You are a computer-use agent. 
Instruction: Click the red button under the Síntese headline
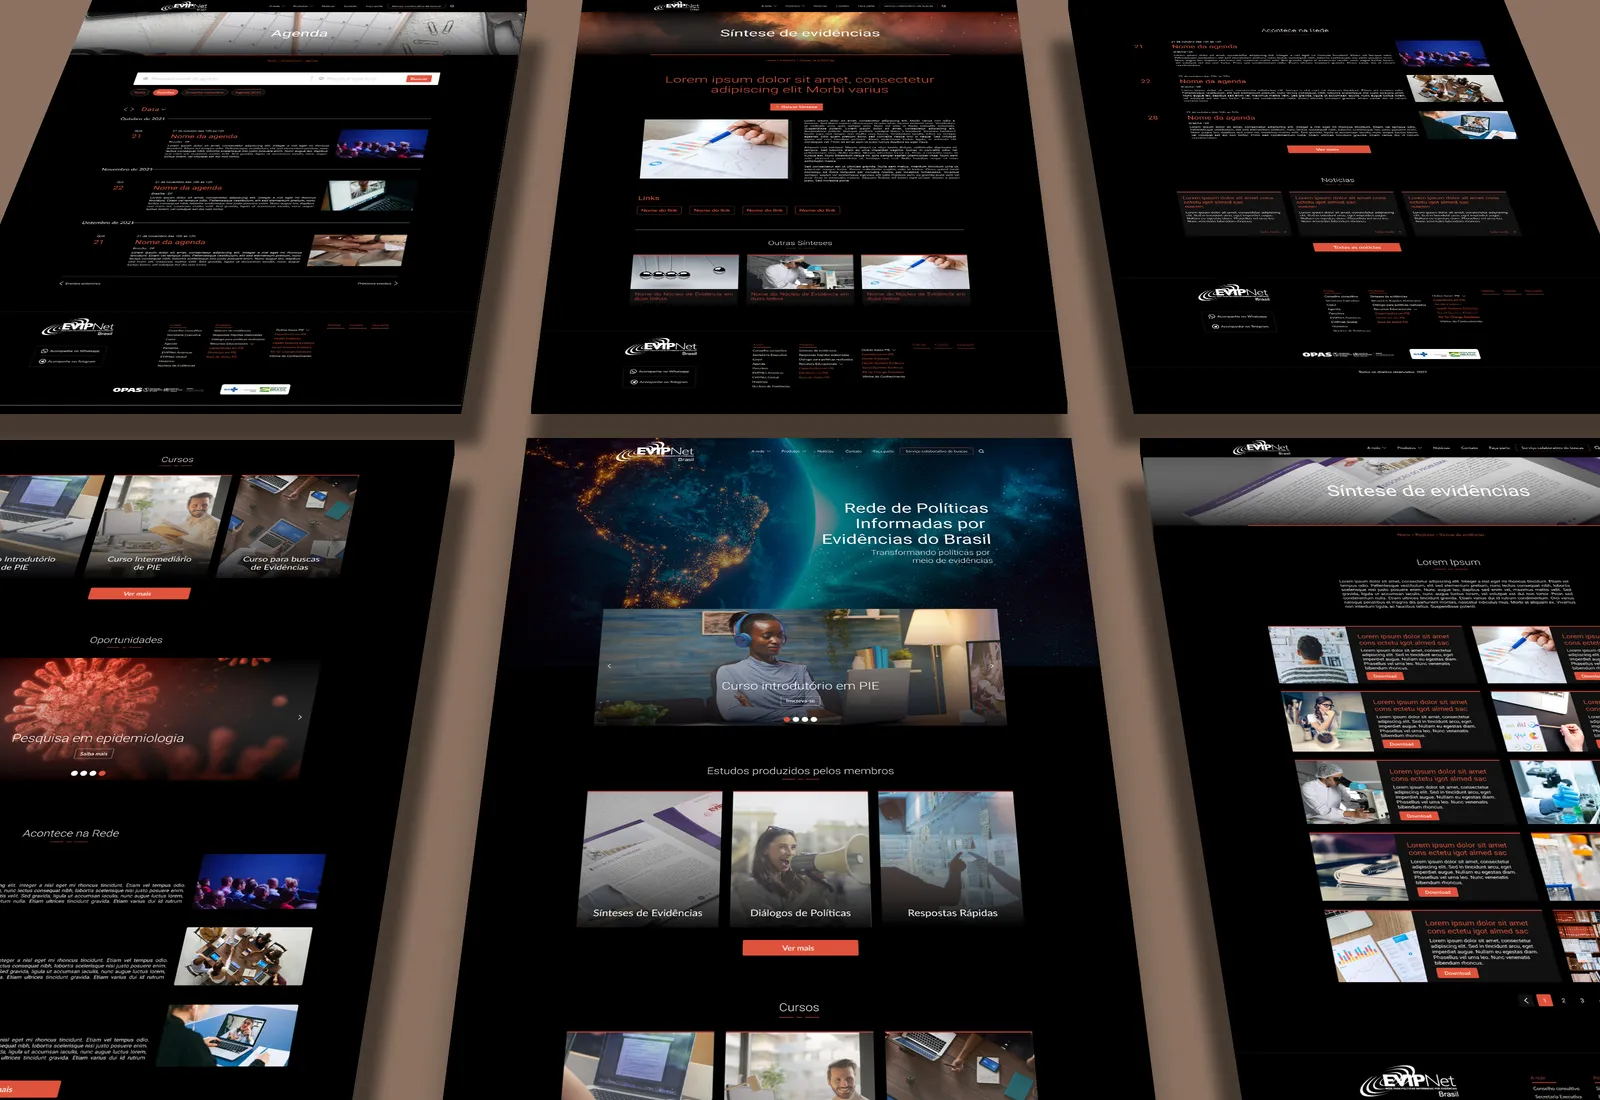[x=797, y=107]
